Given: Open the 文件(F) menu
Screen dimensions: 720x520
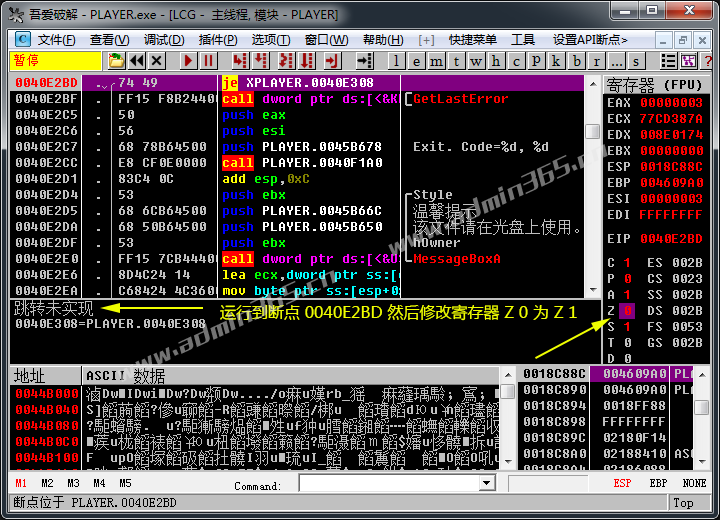Looking at the screenshot, I should click(56, 40).
